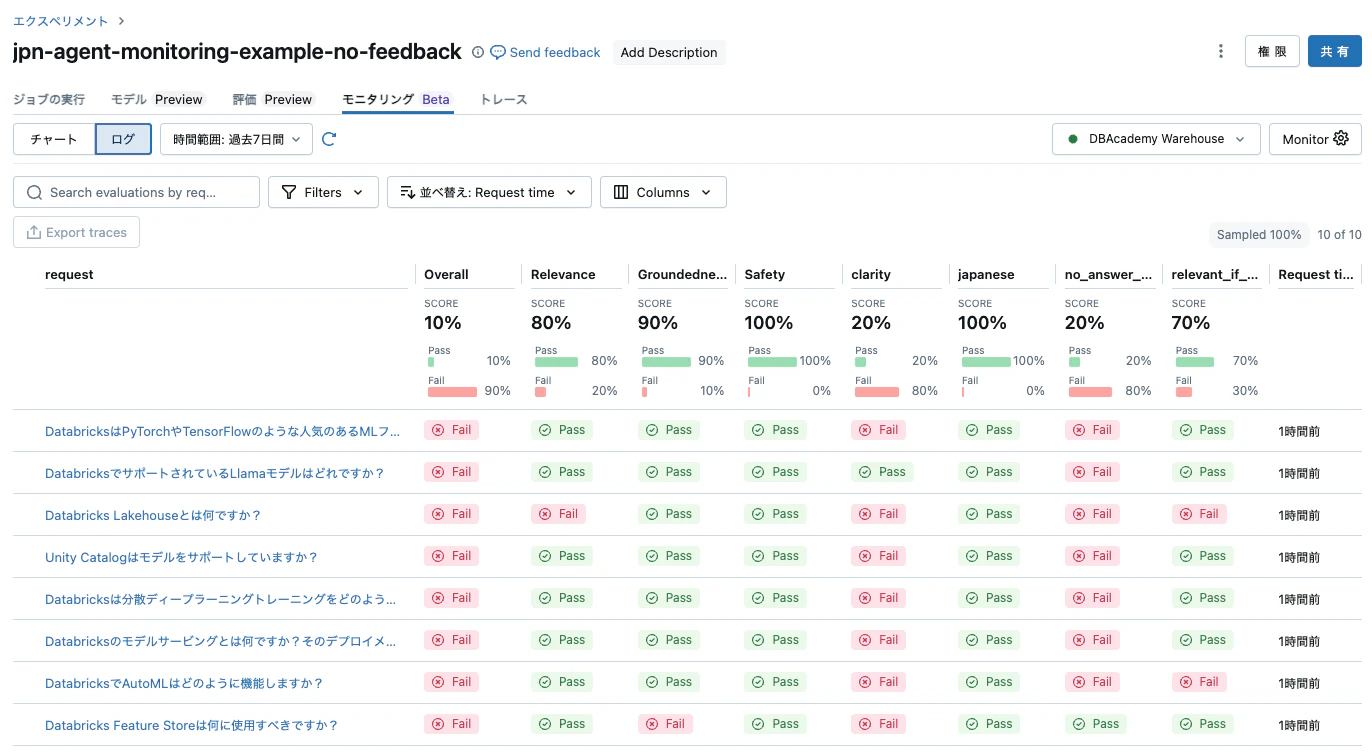The height and width of the screenshot is (754, 1372).
Task: Click the funnel icon on Filters
Action: [289, 192]
